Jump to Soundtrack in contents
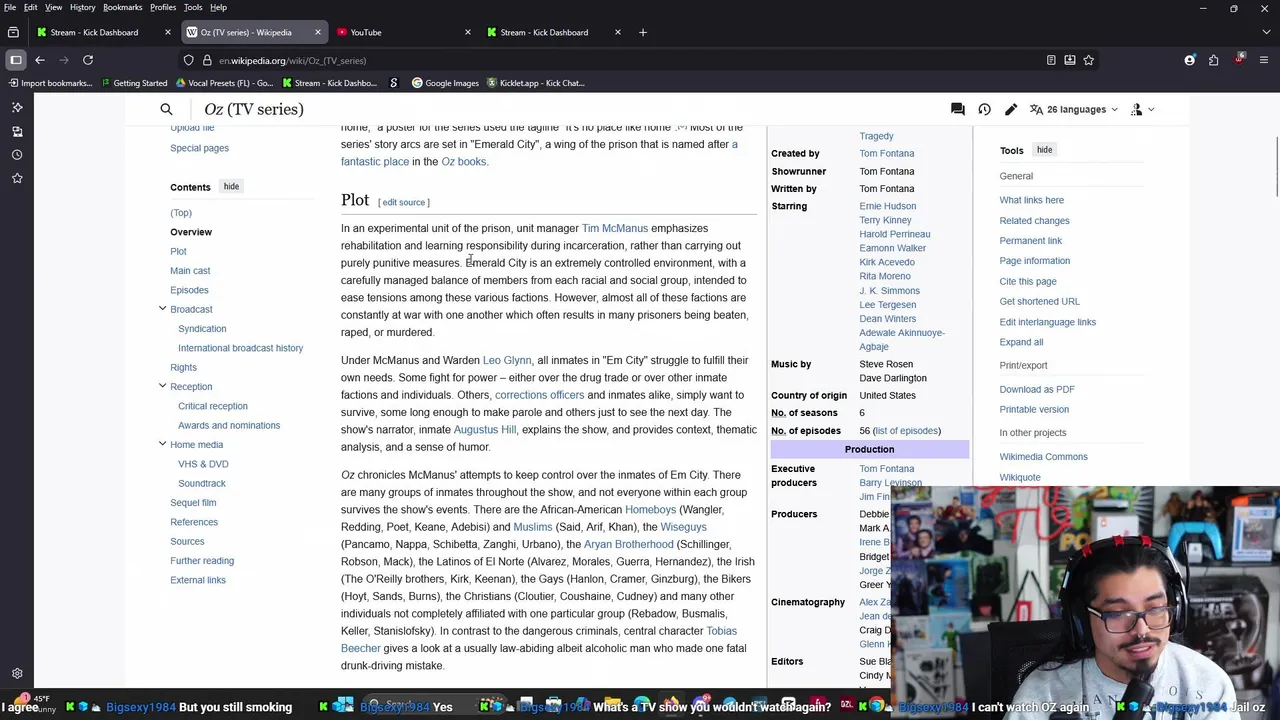 click(202, 484)
